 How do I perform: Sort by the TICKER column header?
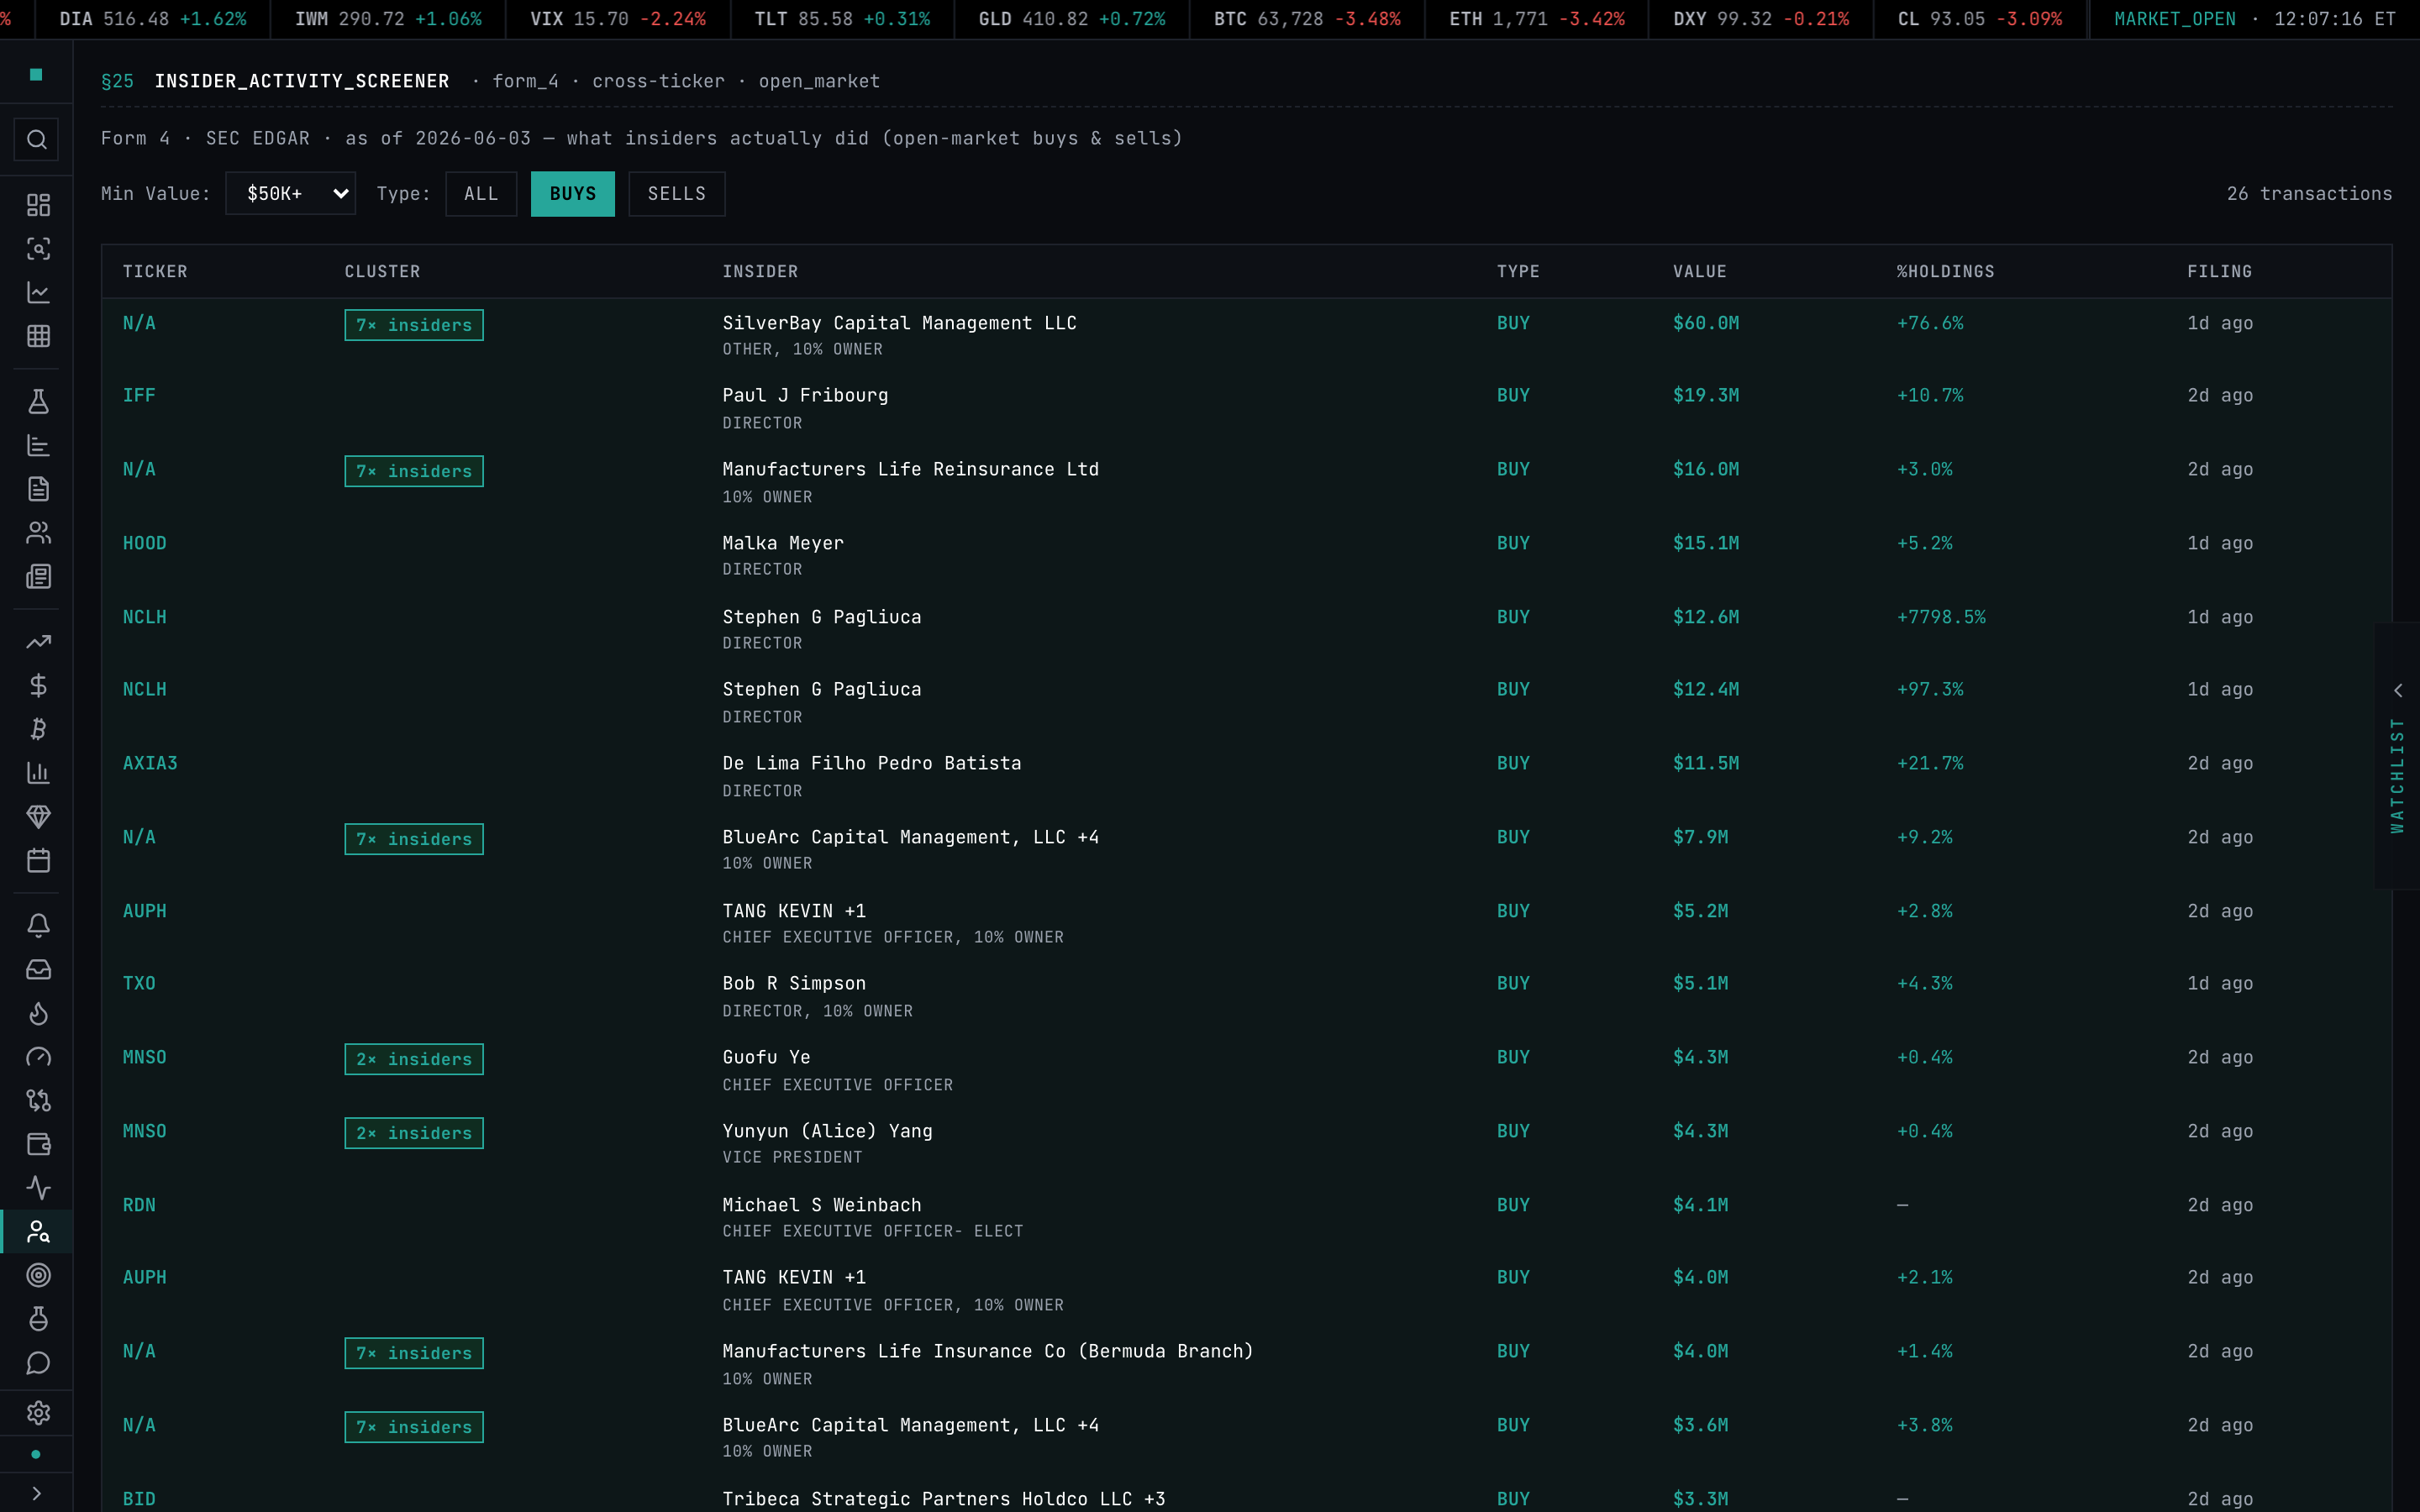point(155,272)
